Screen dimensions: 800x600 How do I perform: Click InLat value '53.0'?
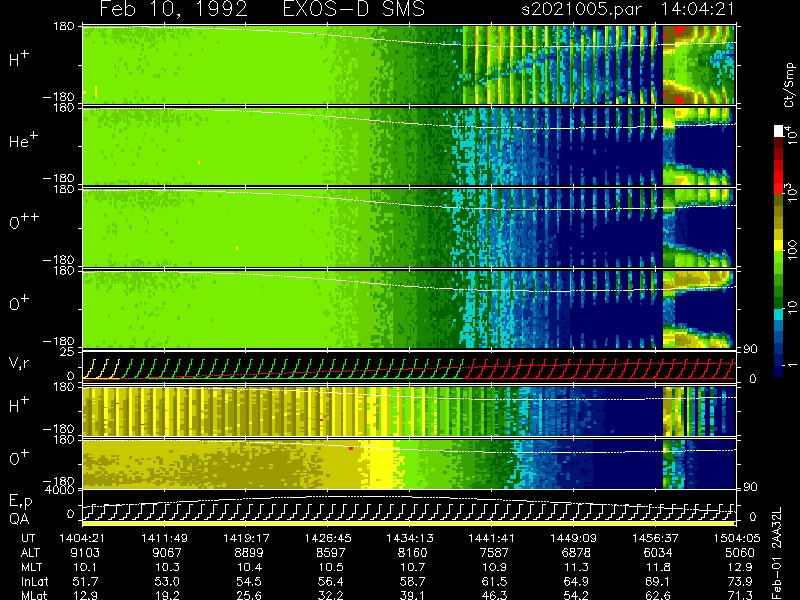click(167, 581)
